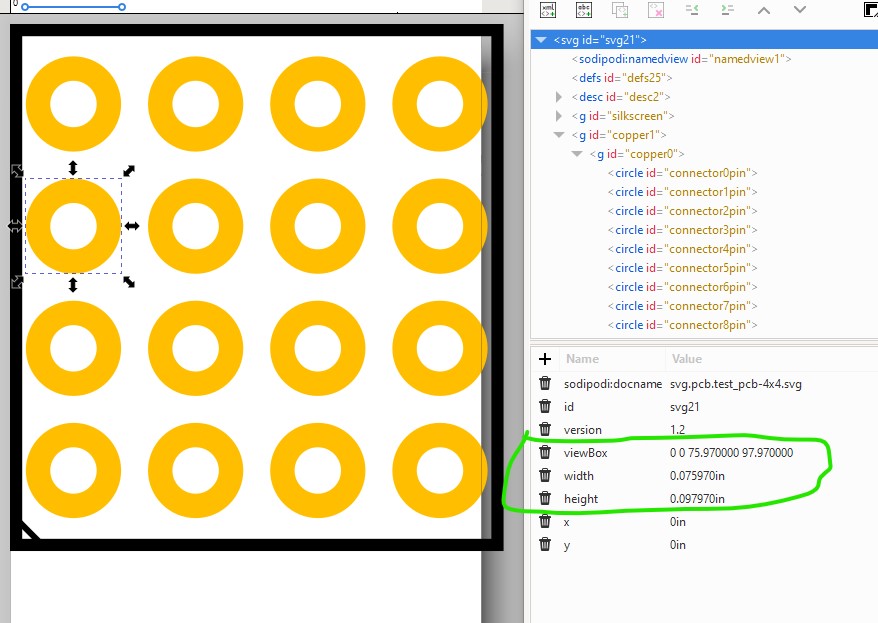Click the new text node icon
The height and width of the screenshot is (623, 878).
(584, 10)
